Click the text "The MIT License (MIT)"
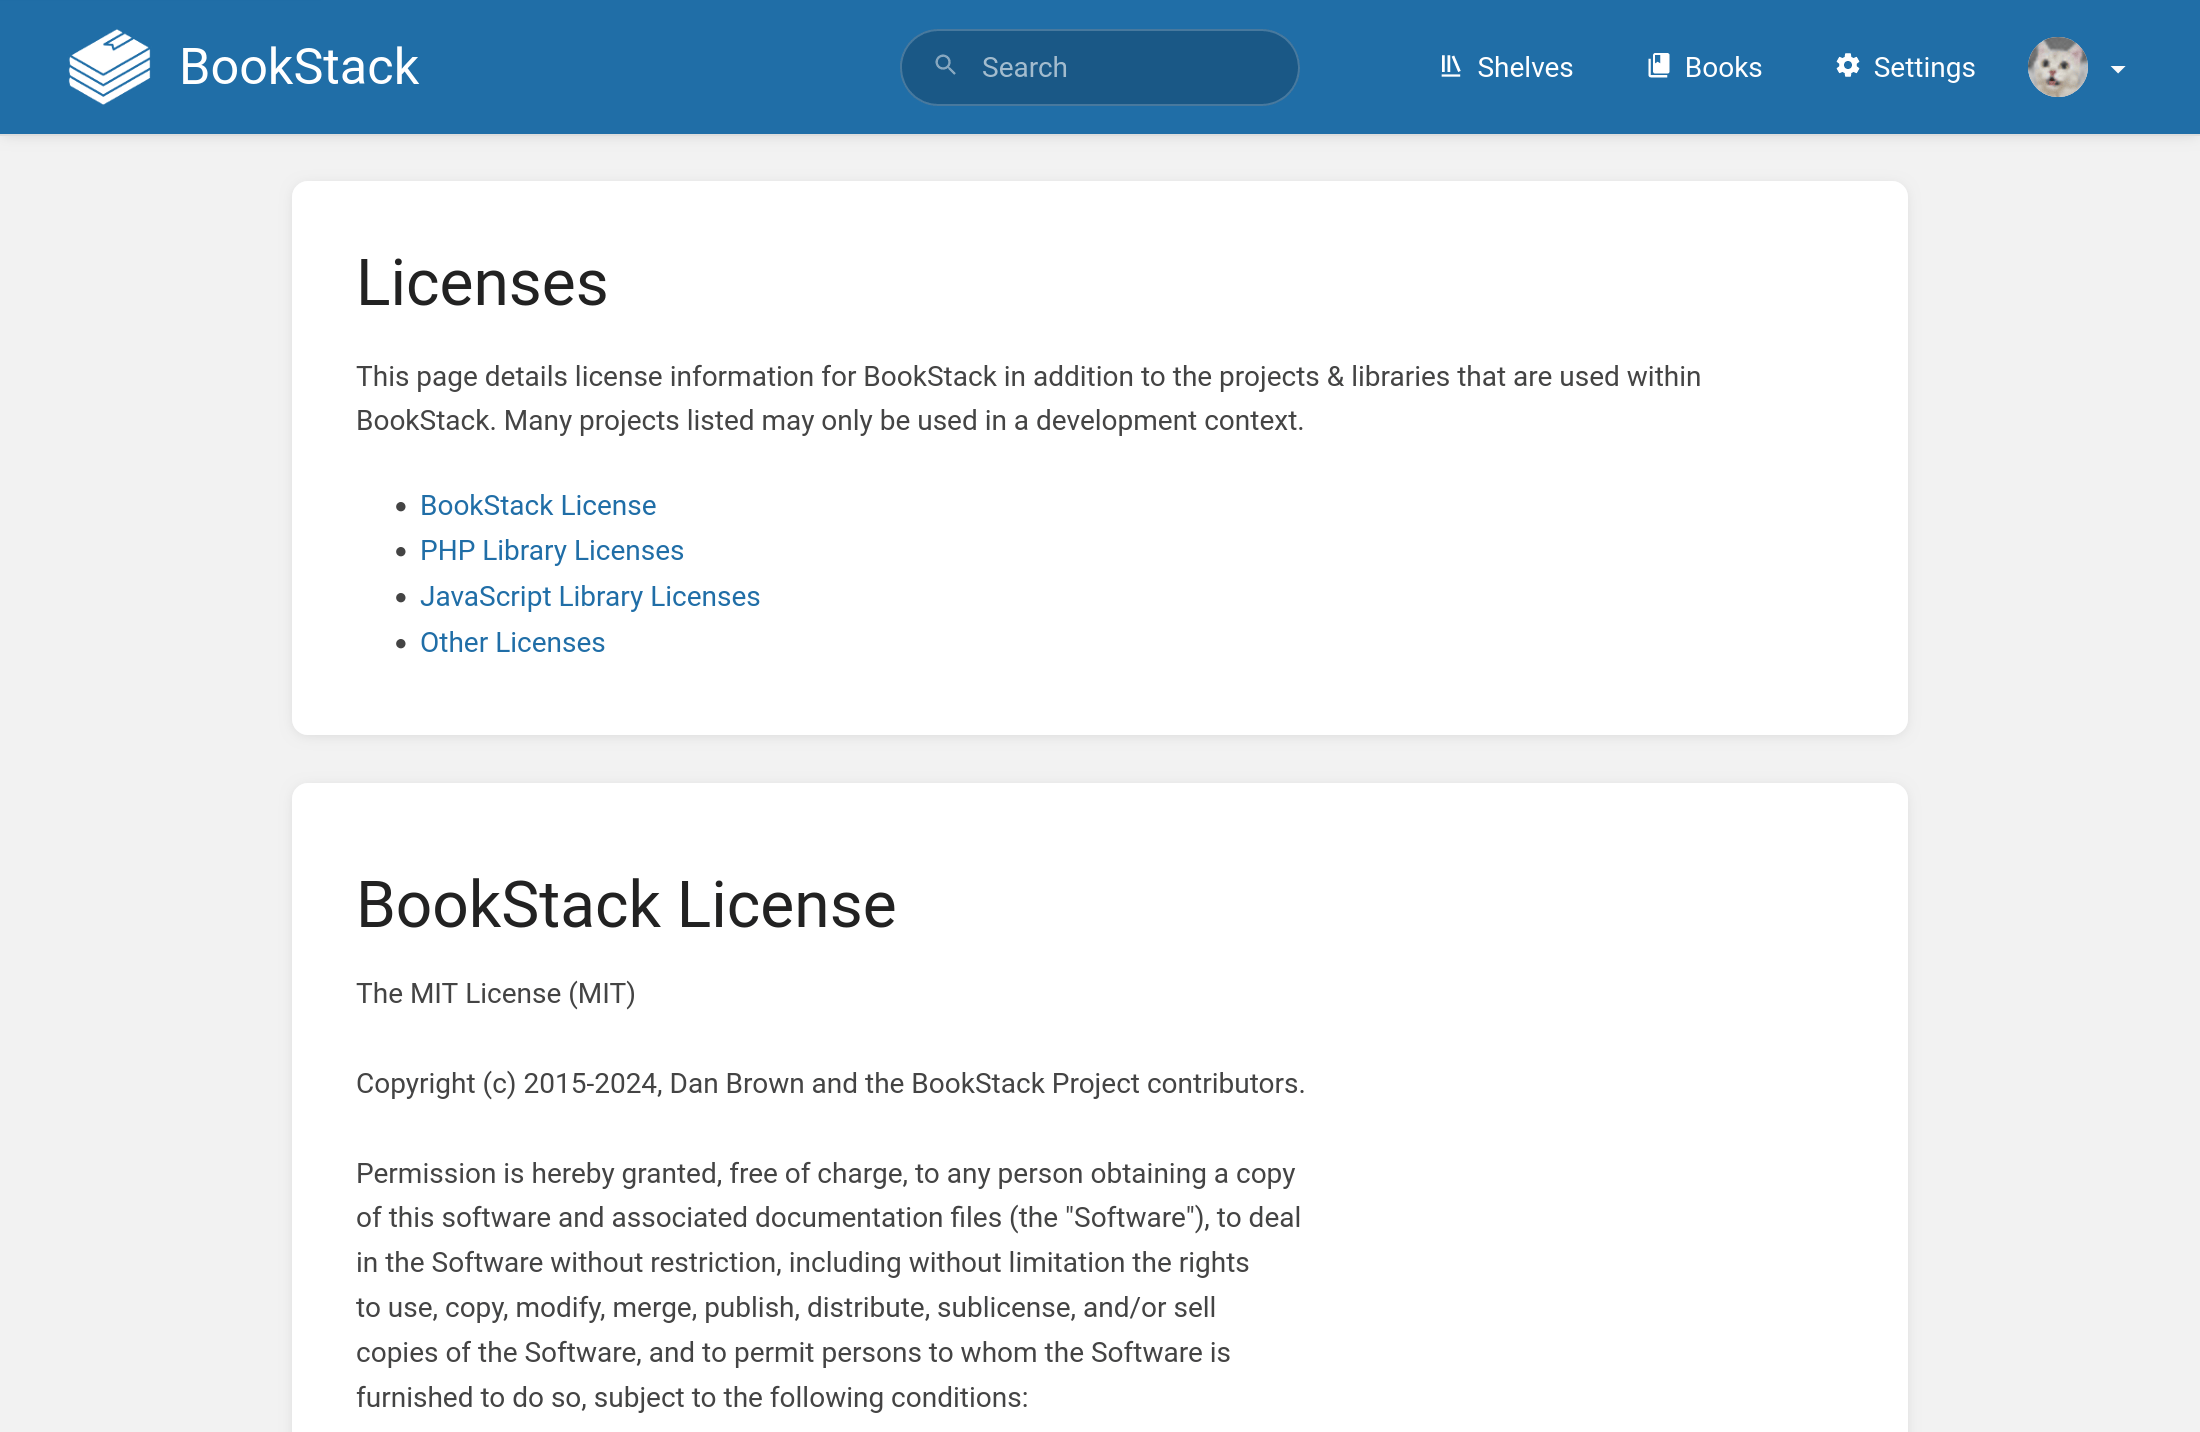Viewport: 2200px width, 1432px height. pos(496,993)
